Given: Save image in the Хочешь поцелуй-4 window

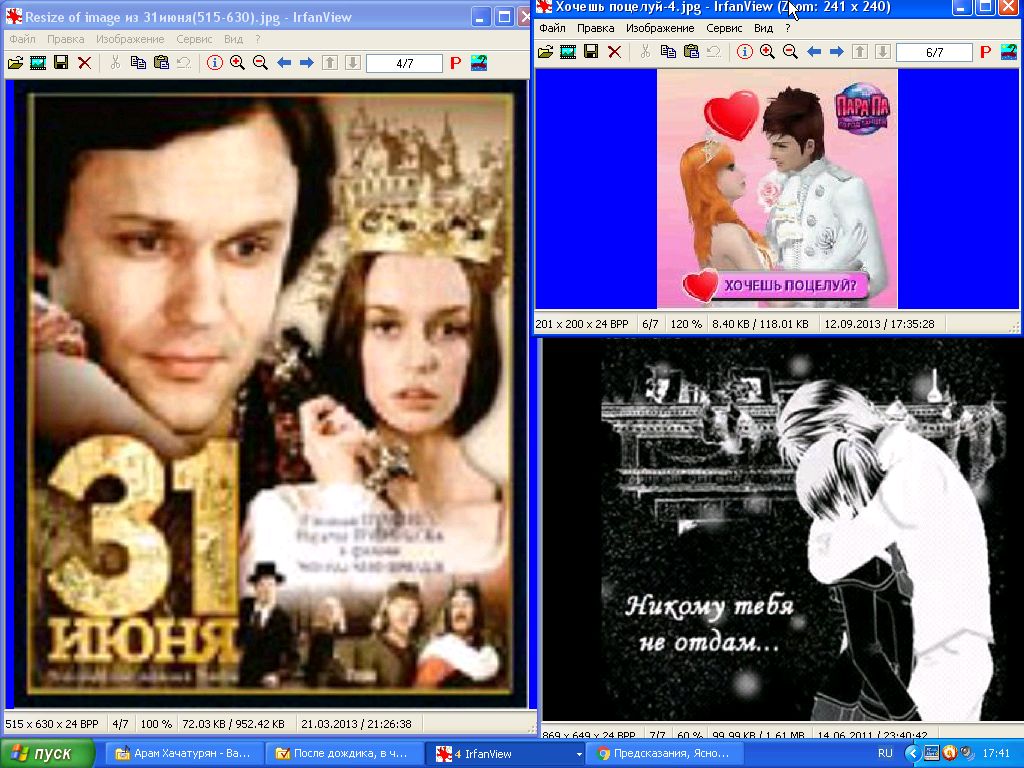Looking at the screenshot, I should (591, 52).
